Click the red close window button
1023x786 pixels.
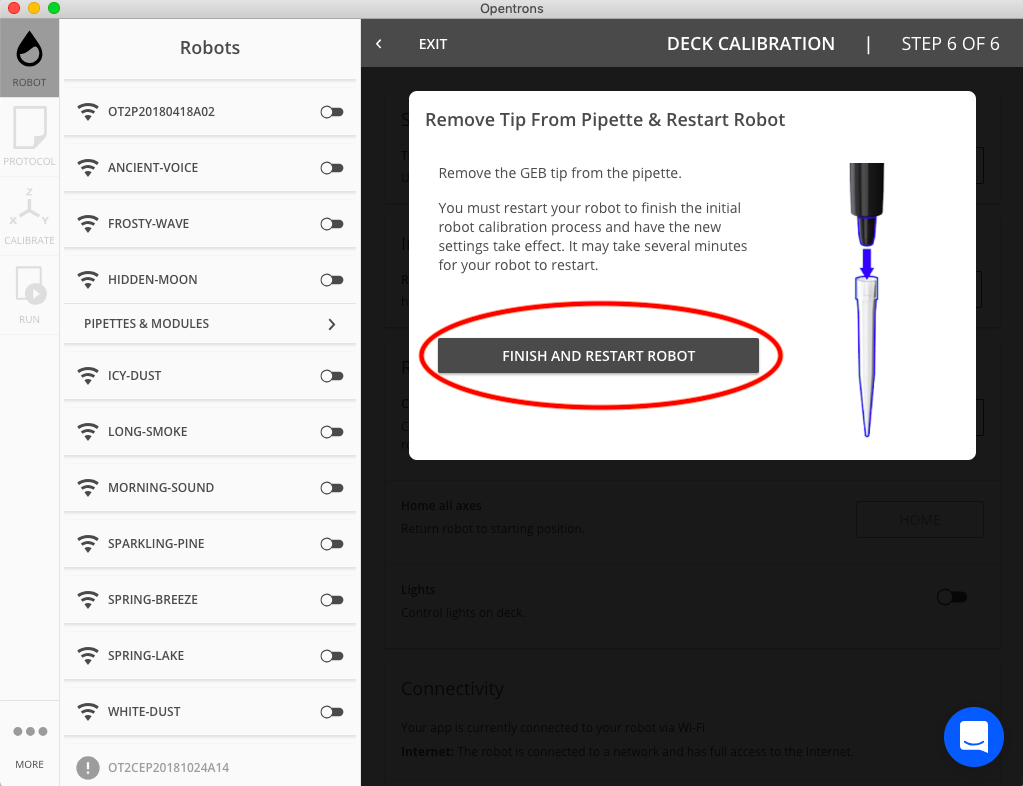point(14,8)
